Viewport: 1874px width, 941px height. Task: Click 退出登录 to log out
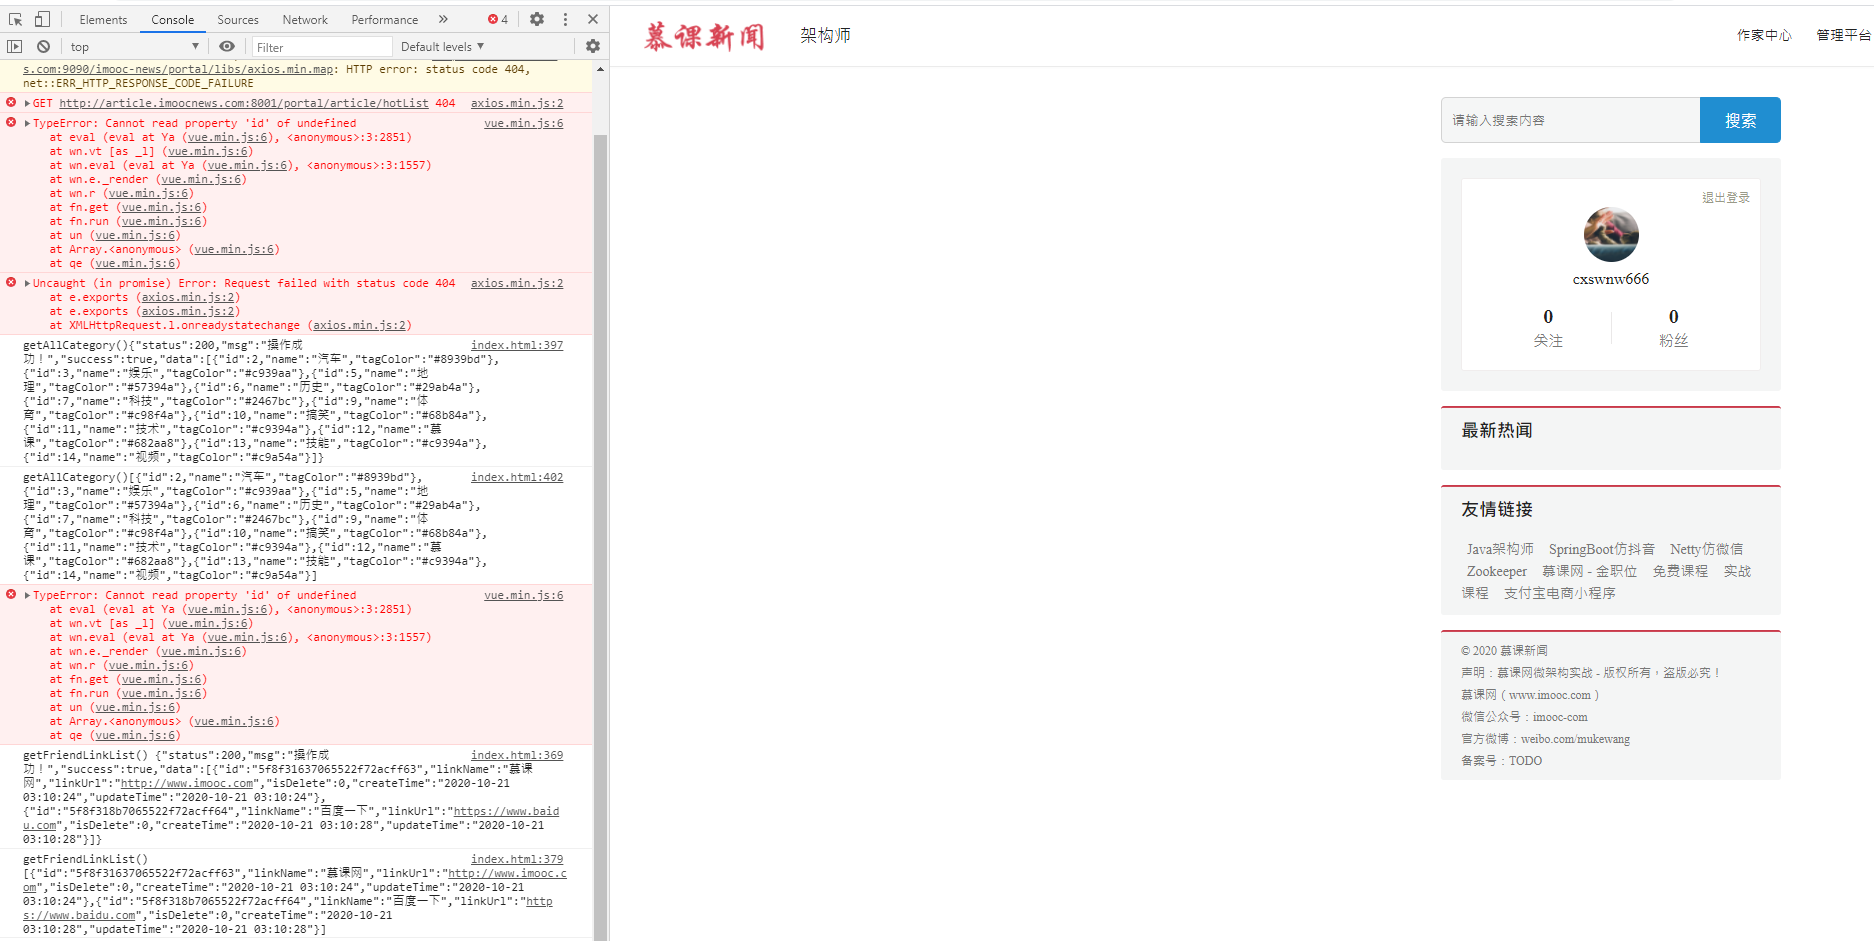click(x=1726, y=198)
